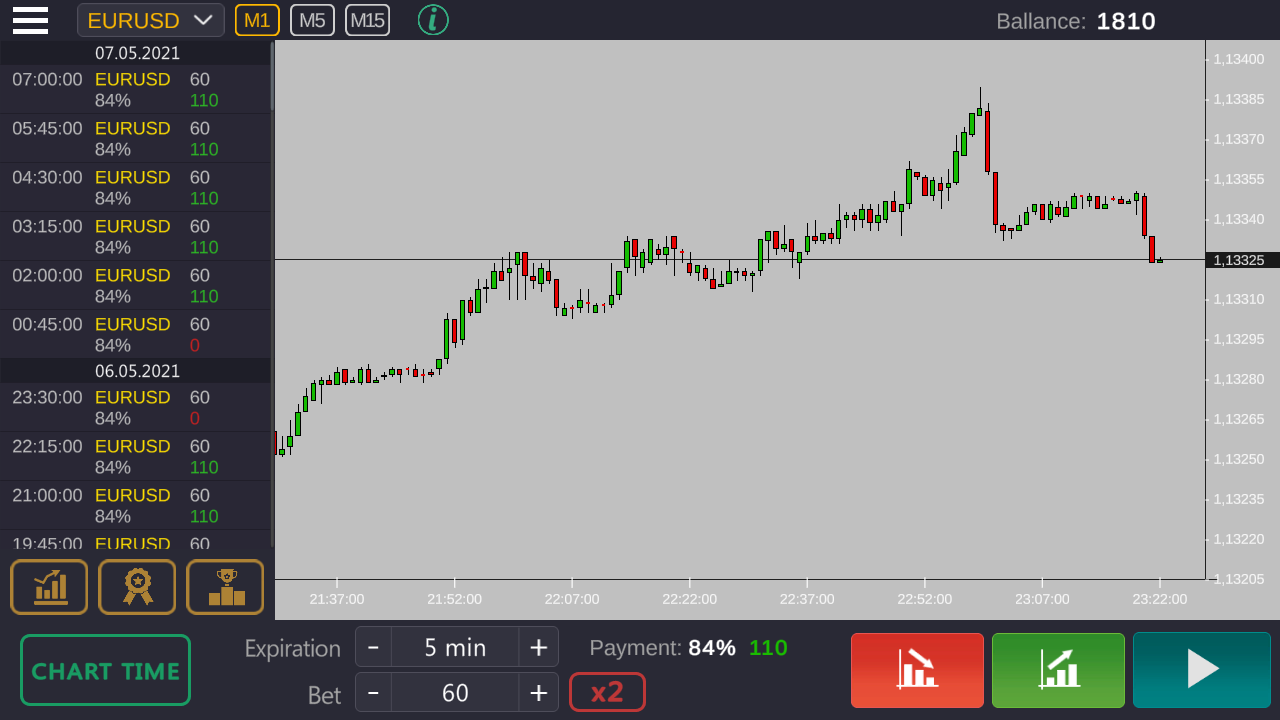
Task: Increase expiration time with plus
Action: pyautogui.click(x=538, y=647)
